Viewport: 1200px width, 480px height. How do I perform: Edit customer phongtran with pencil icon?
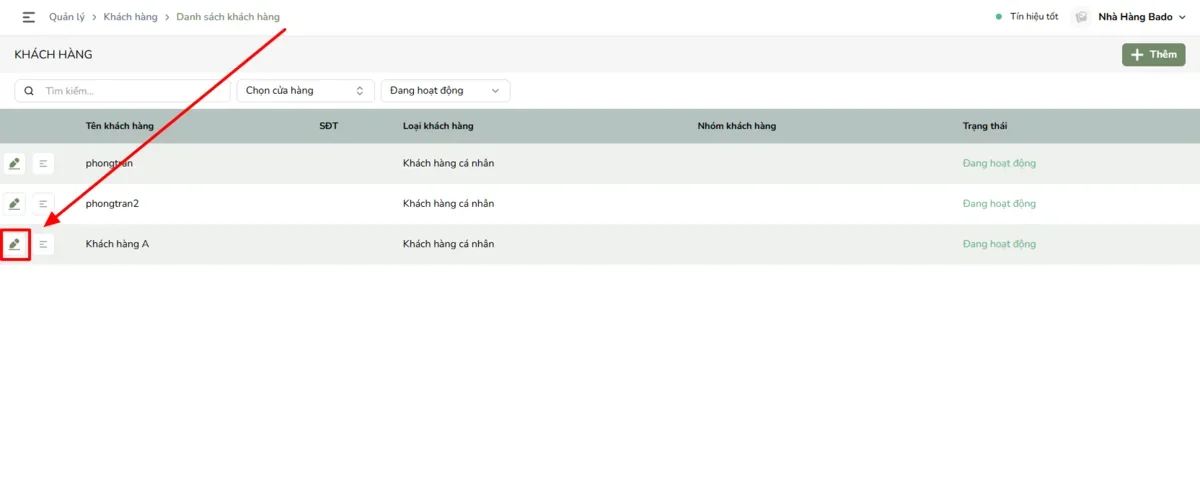click(14, 163)
